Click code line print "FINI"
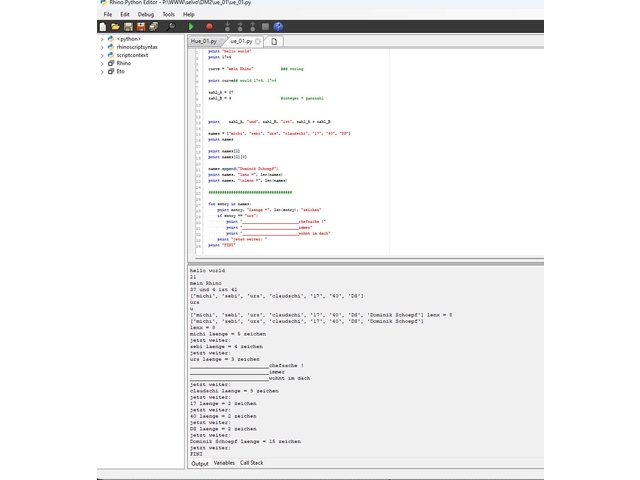This screenshot has height=480, width=640. pyautogui.click(x=222, y=245)
